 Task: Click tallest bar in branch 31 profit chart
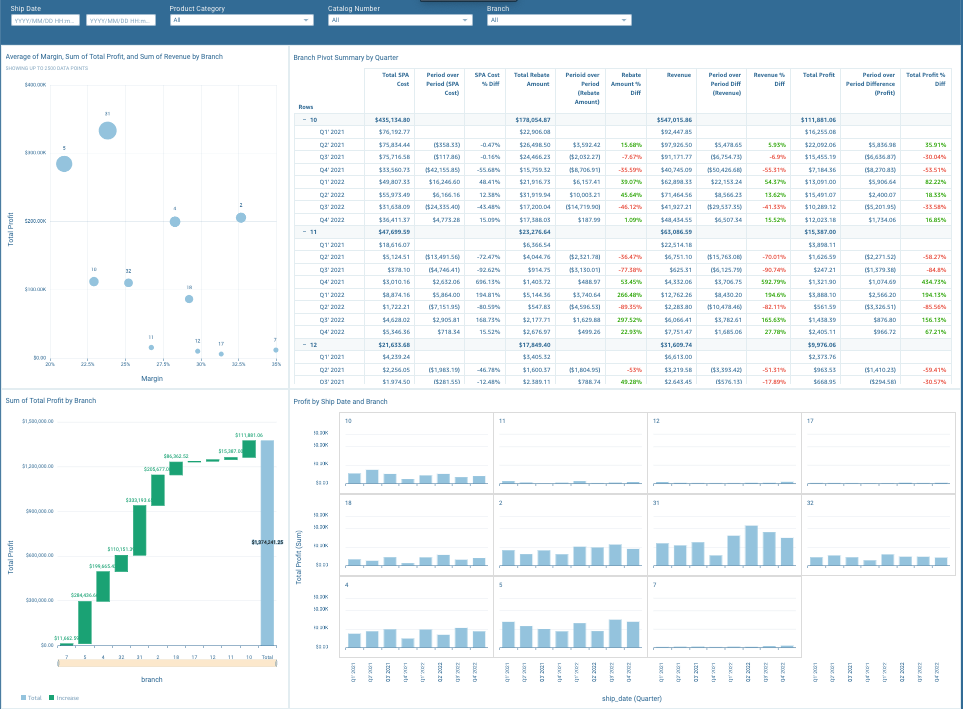(x=751, y=546)
